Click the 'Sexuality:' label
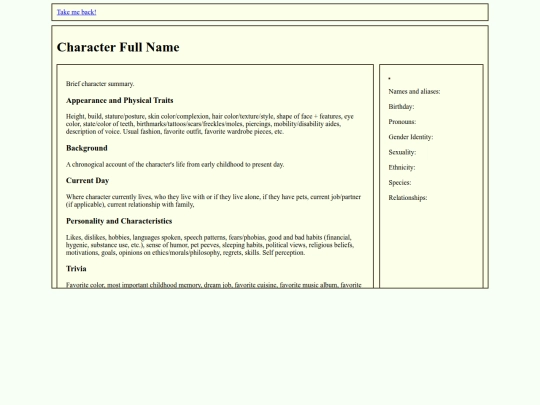The width and height of the screenshot is (540, 405). (x=402, y=152)
